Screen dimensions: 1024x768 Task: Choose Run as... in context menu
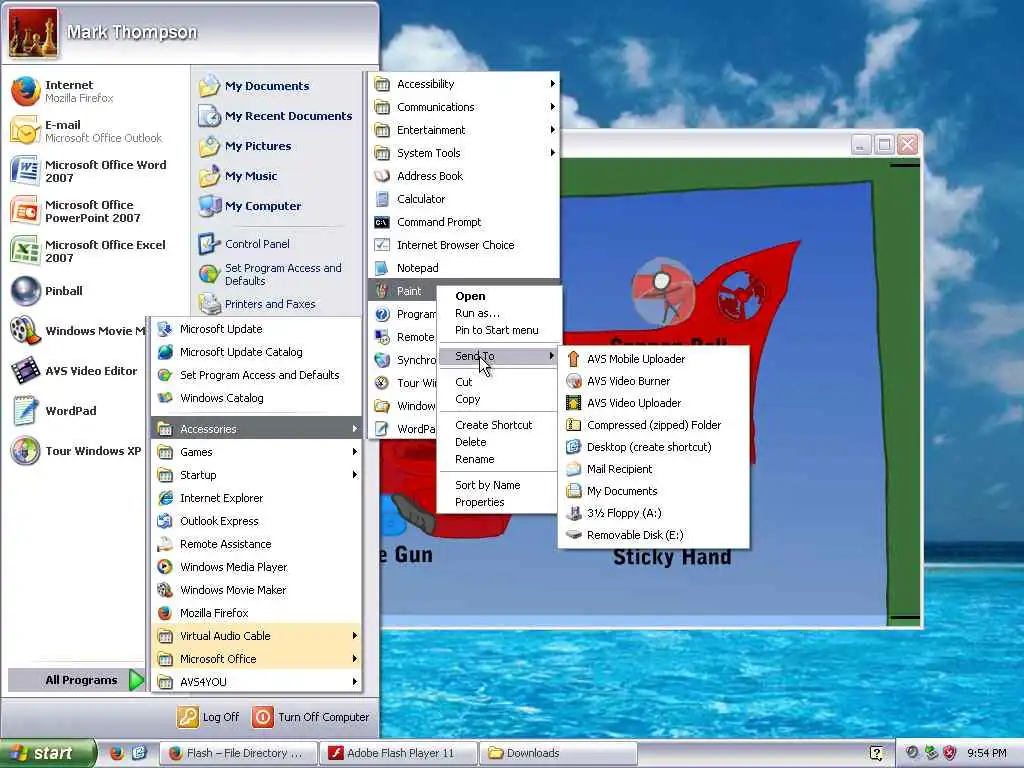coord(498,313)
